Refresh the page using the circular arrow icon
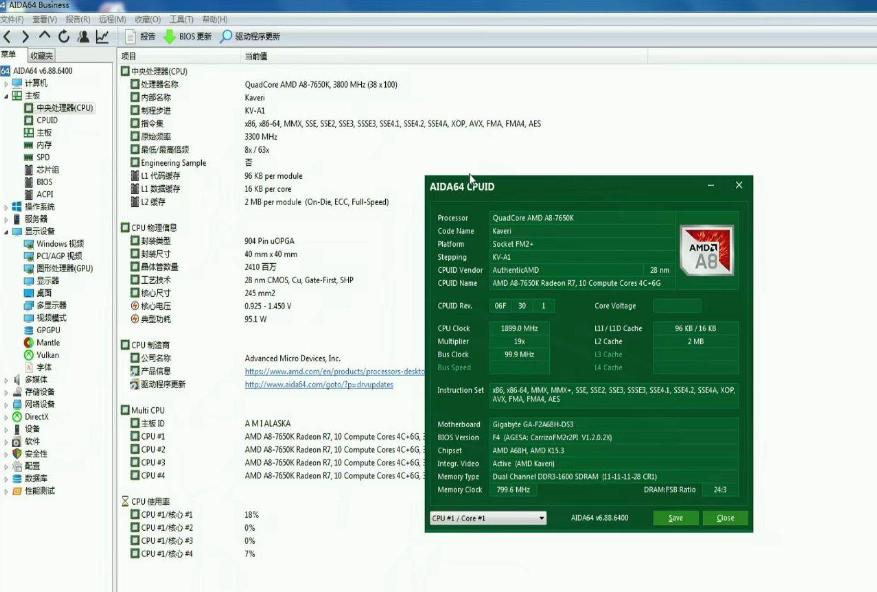 pyautogui.click(x=64, y=37)
